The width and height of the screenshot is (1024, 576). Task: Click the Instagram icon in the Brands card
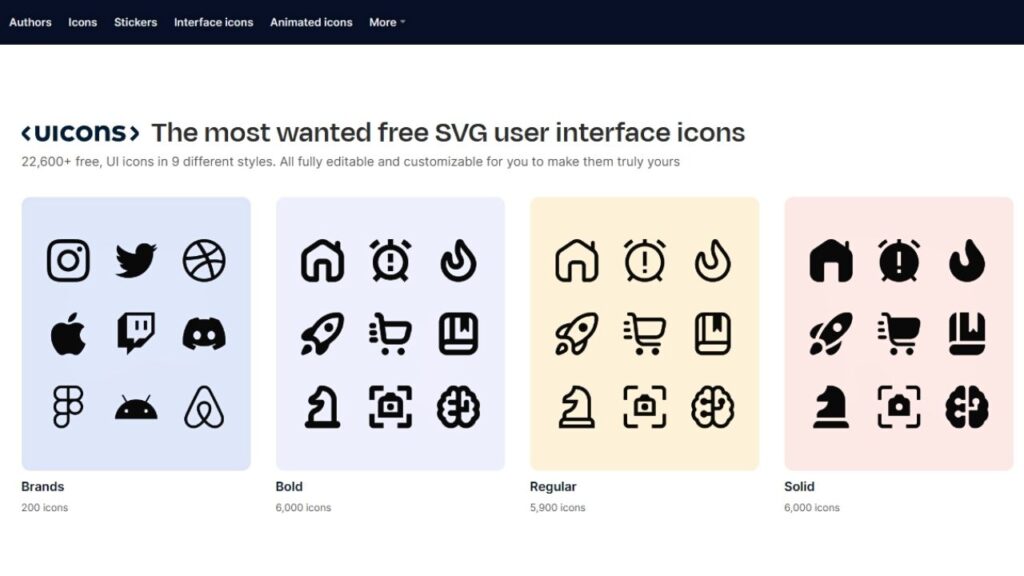(67, 262)
